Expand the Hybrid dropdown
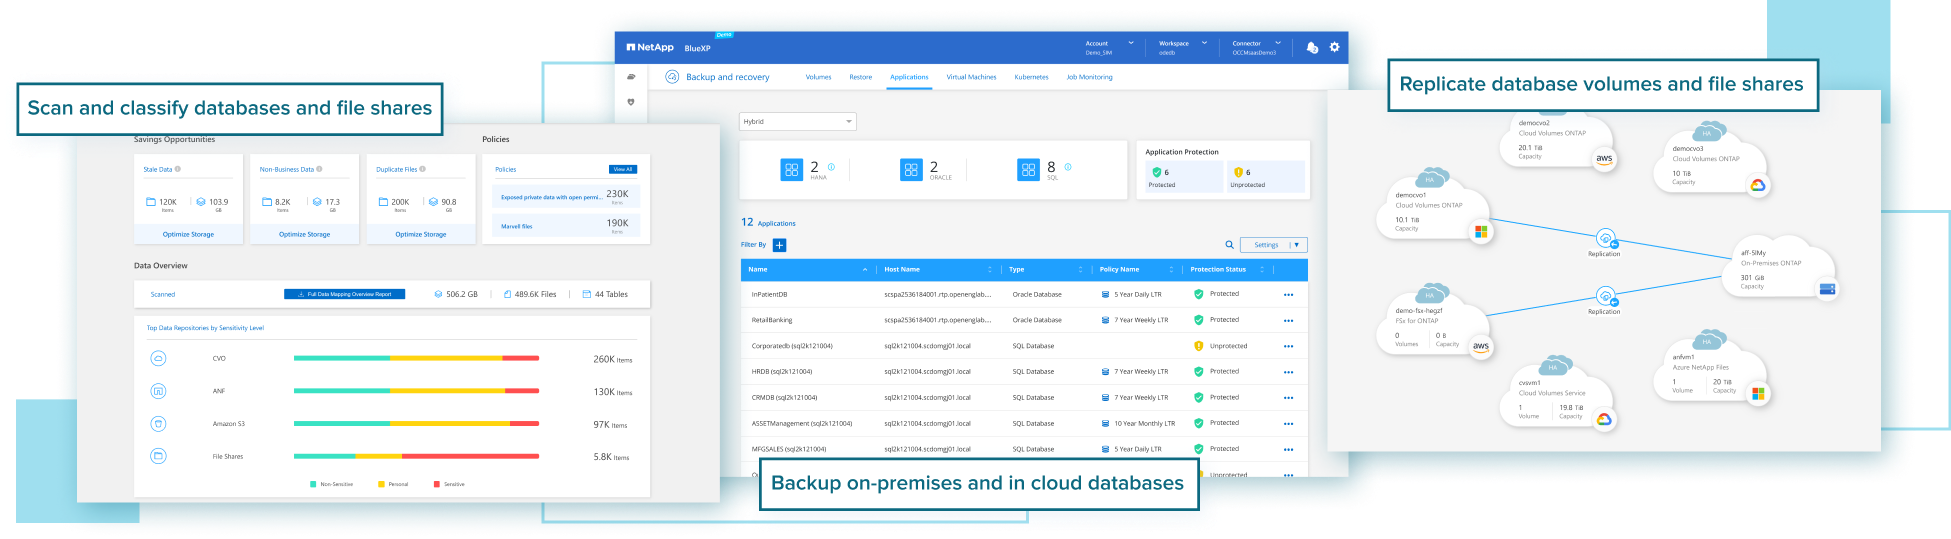 coord(797,122)
